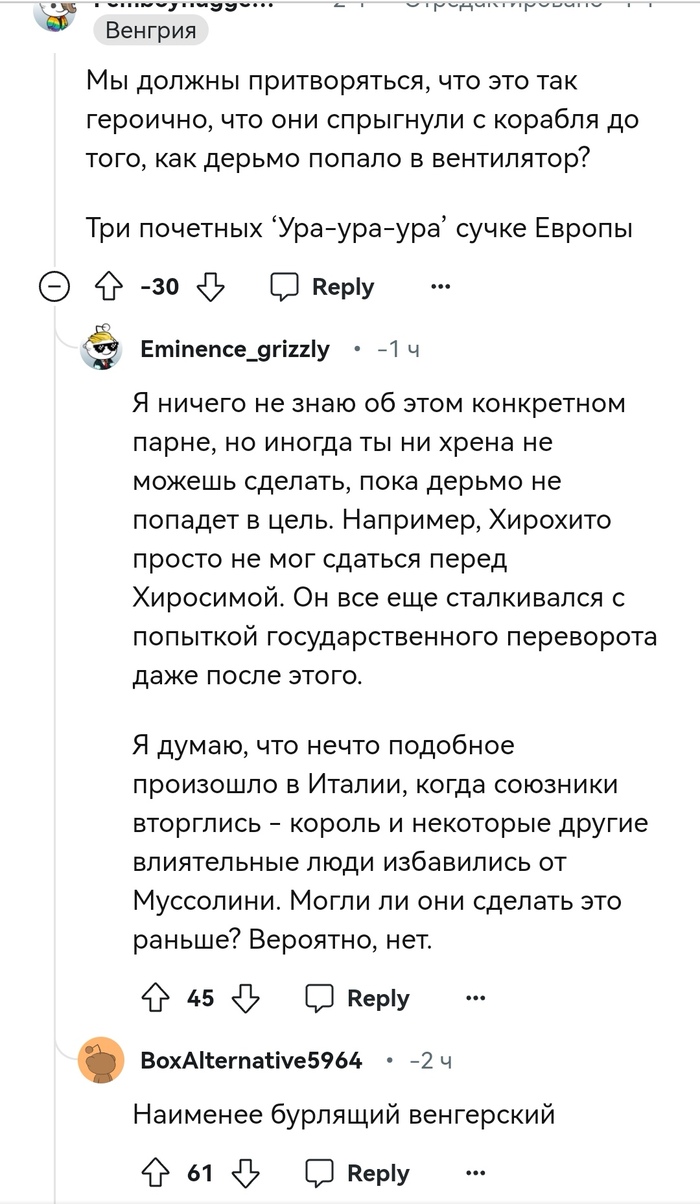This screenshot has width=700, height=1204.
Task: Open the overflow menu on BoxAlternative5964's comment
Action: (x=473, y=1171)
